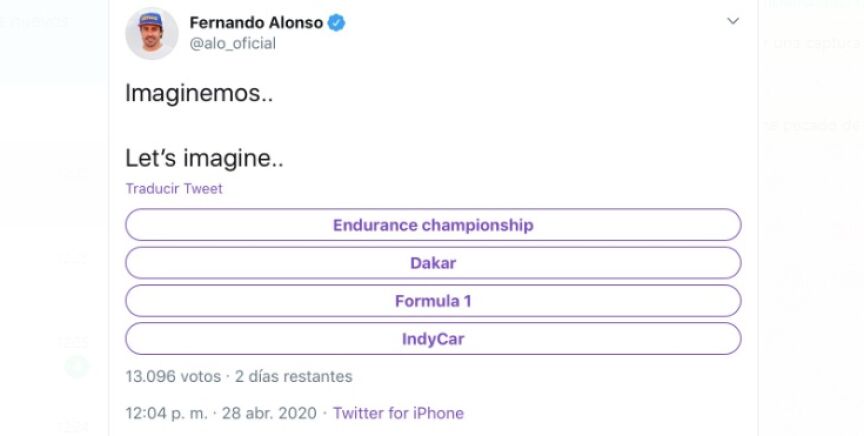Click the Fernando Alonso display name
The width and height of the screenshot is (864, 436).
point(256,22)
